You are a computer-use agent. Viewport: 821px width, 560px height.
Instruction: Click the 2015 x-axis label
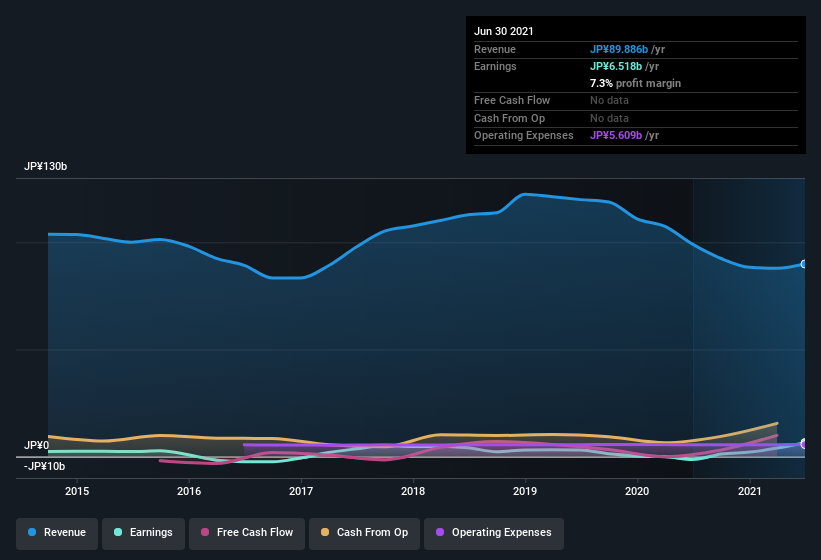pos(77,491)
